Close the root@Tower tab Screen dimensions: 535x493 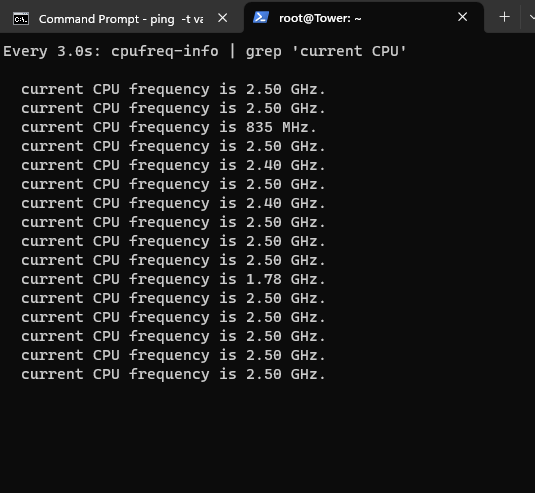(x=462, y=17)
